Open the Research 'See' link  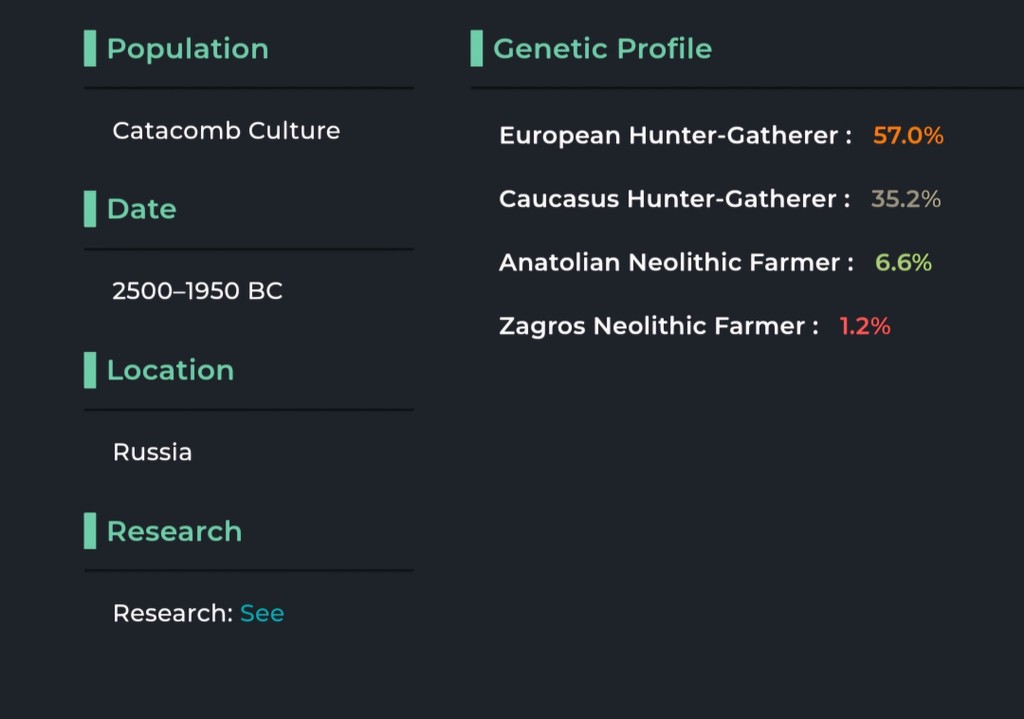point(262,613)
